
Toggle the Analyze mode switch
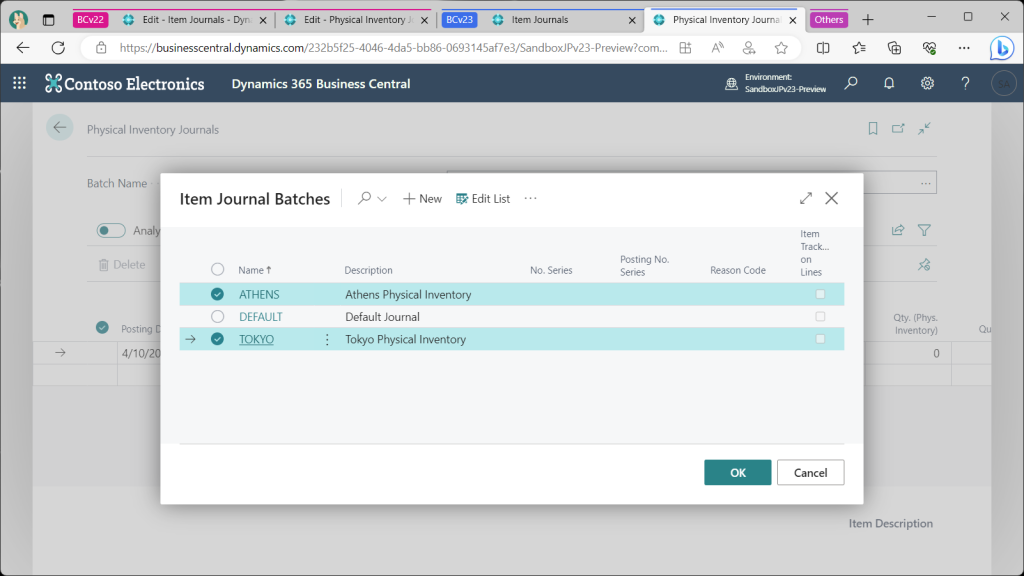pyautogui.click(x=111, y=231)
